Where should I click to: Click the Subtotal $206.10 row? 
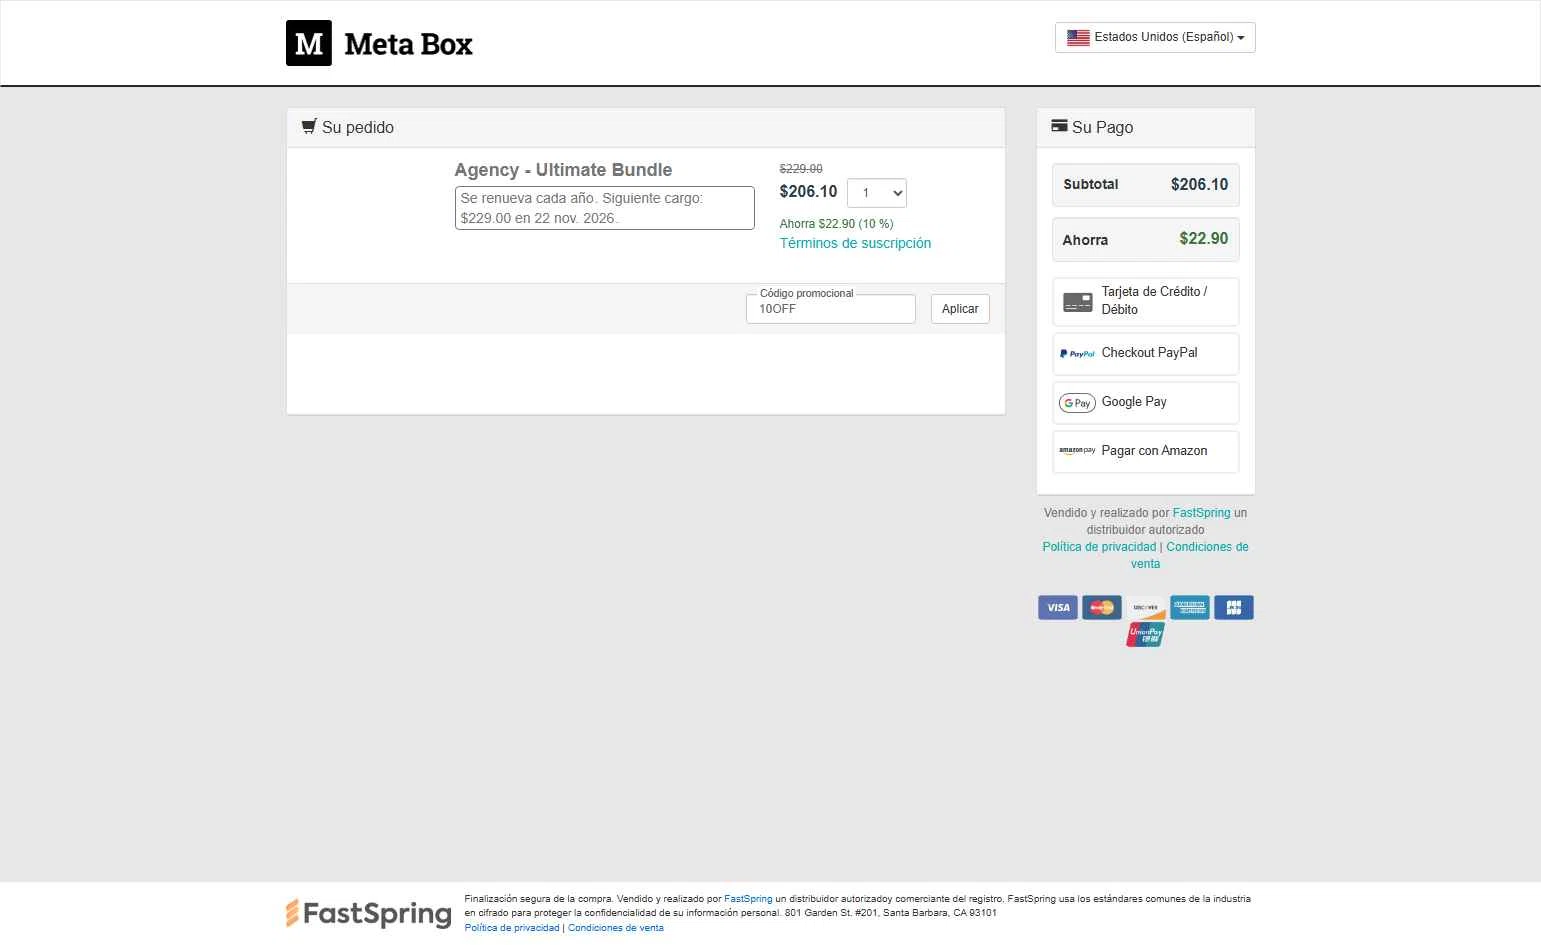point(1146,184)
